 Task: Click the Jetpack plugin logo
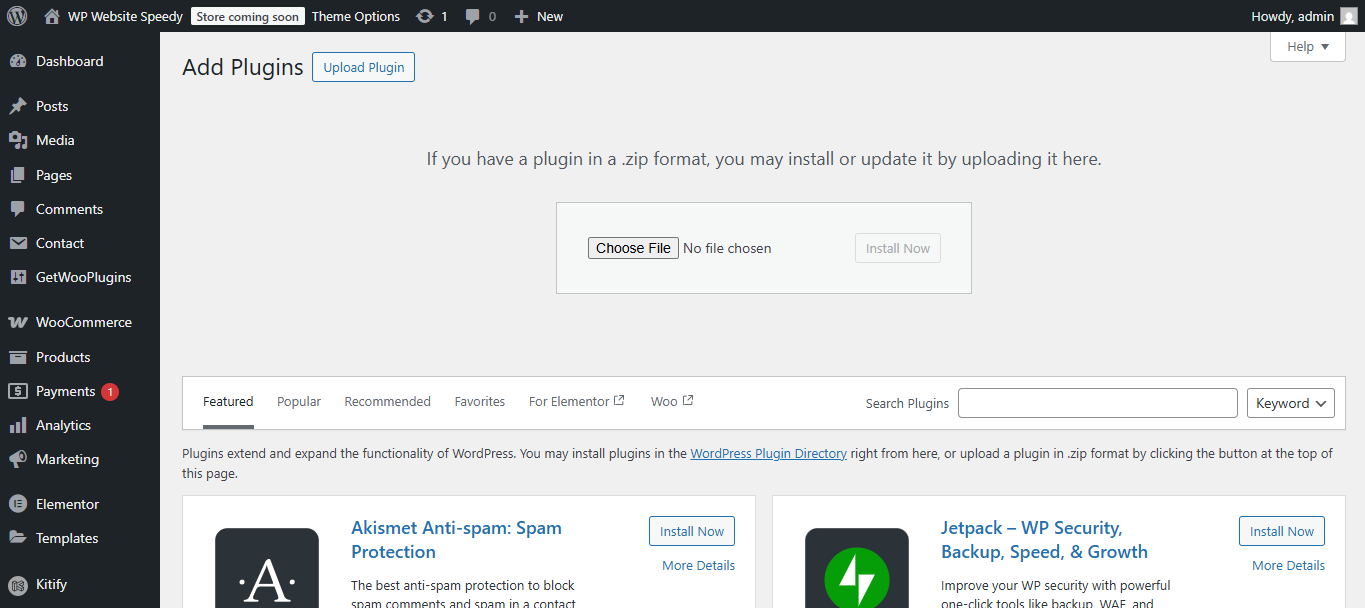tap(857, 568)
